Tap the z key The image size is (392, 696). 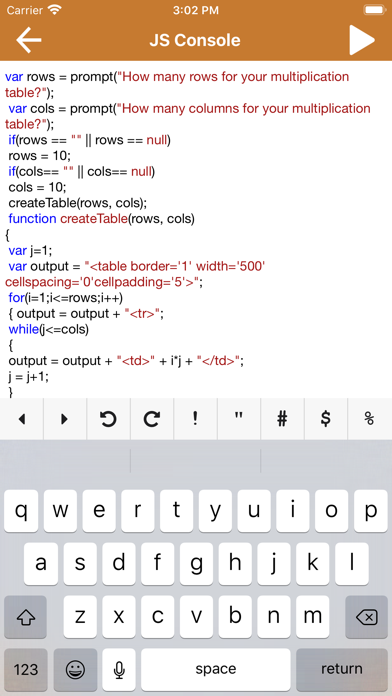click(x=79, y=617)
